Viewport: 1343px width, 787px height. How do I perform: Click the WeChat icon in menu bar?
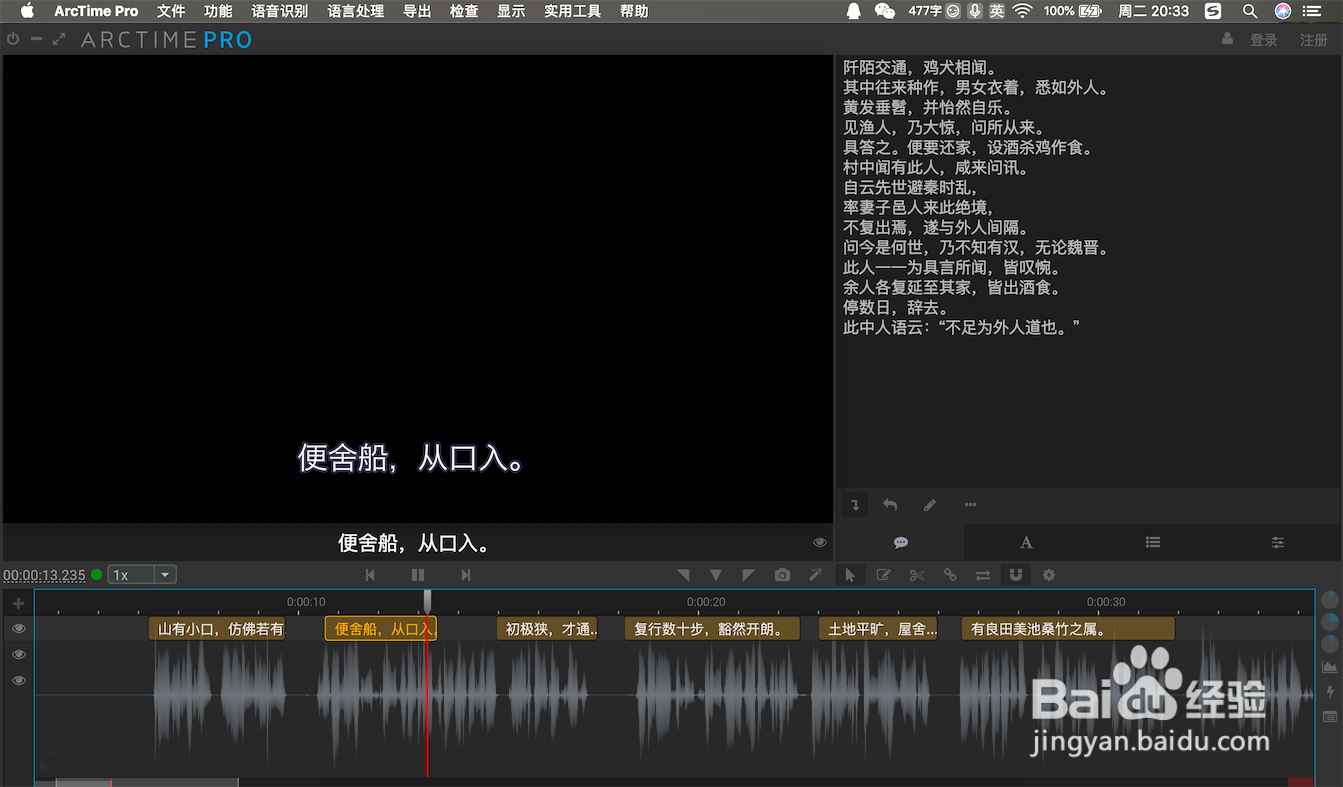pos(885,11)
